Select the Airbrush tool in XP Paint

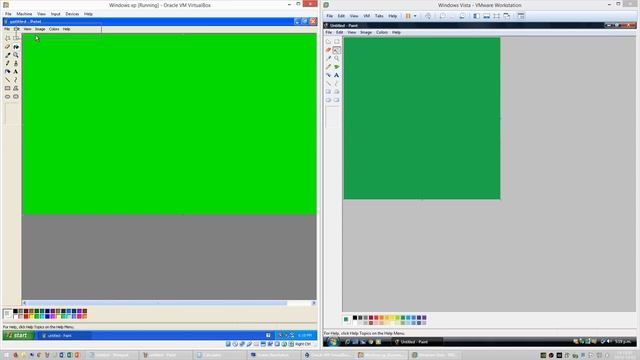[7, 71]
